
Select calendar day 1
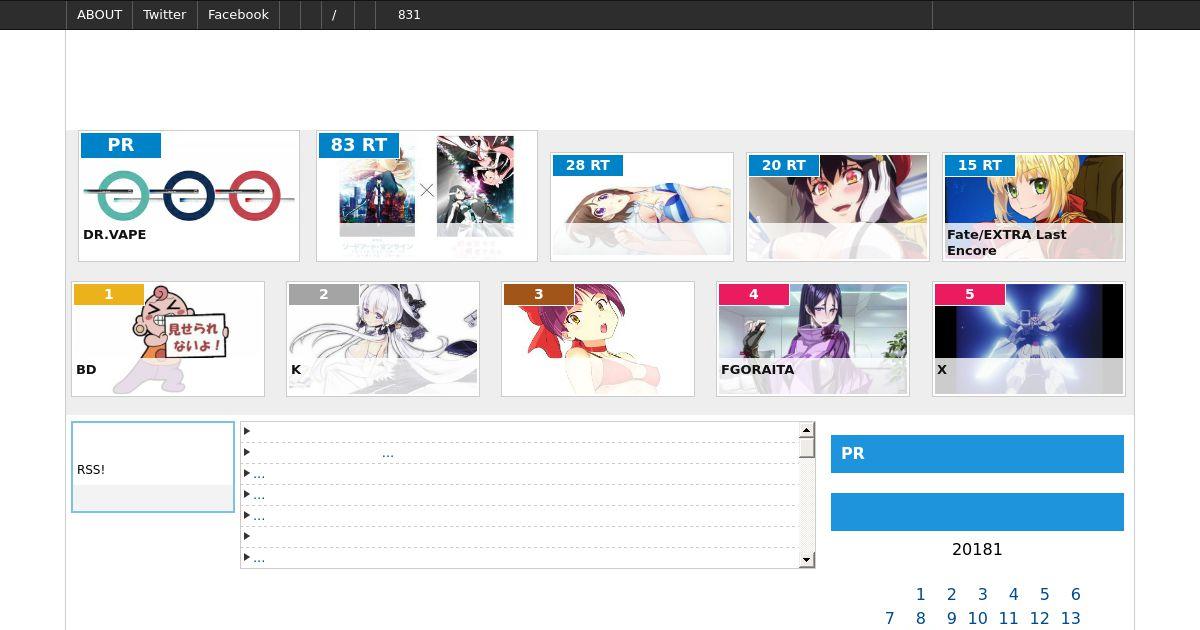click(x=920, y=594)
